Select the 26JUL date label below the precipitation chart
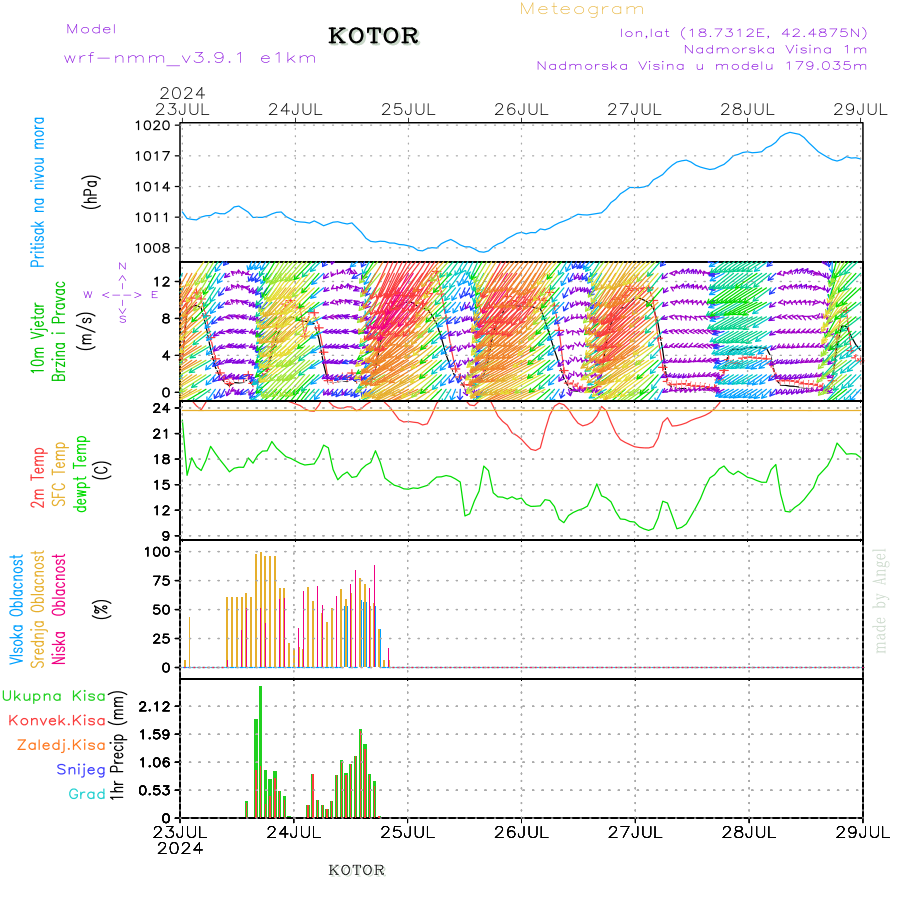This screenshot has height=900, width=900. (x=521, y=832)
